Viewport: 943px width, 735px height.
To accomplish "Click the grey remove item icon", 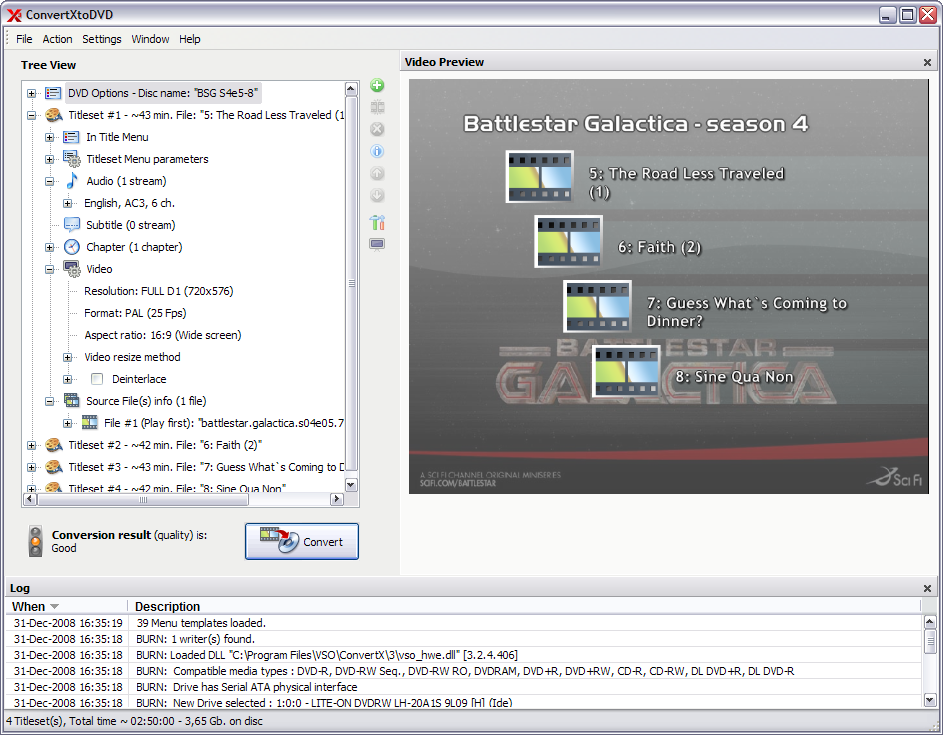I will 377,129.
